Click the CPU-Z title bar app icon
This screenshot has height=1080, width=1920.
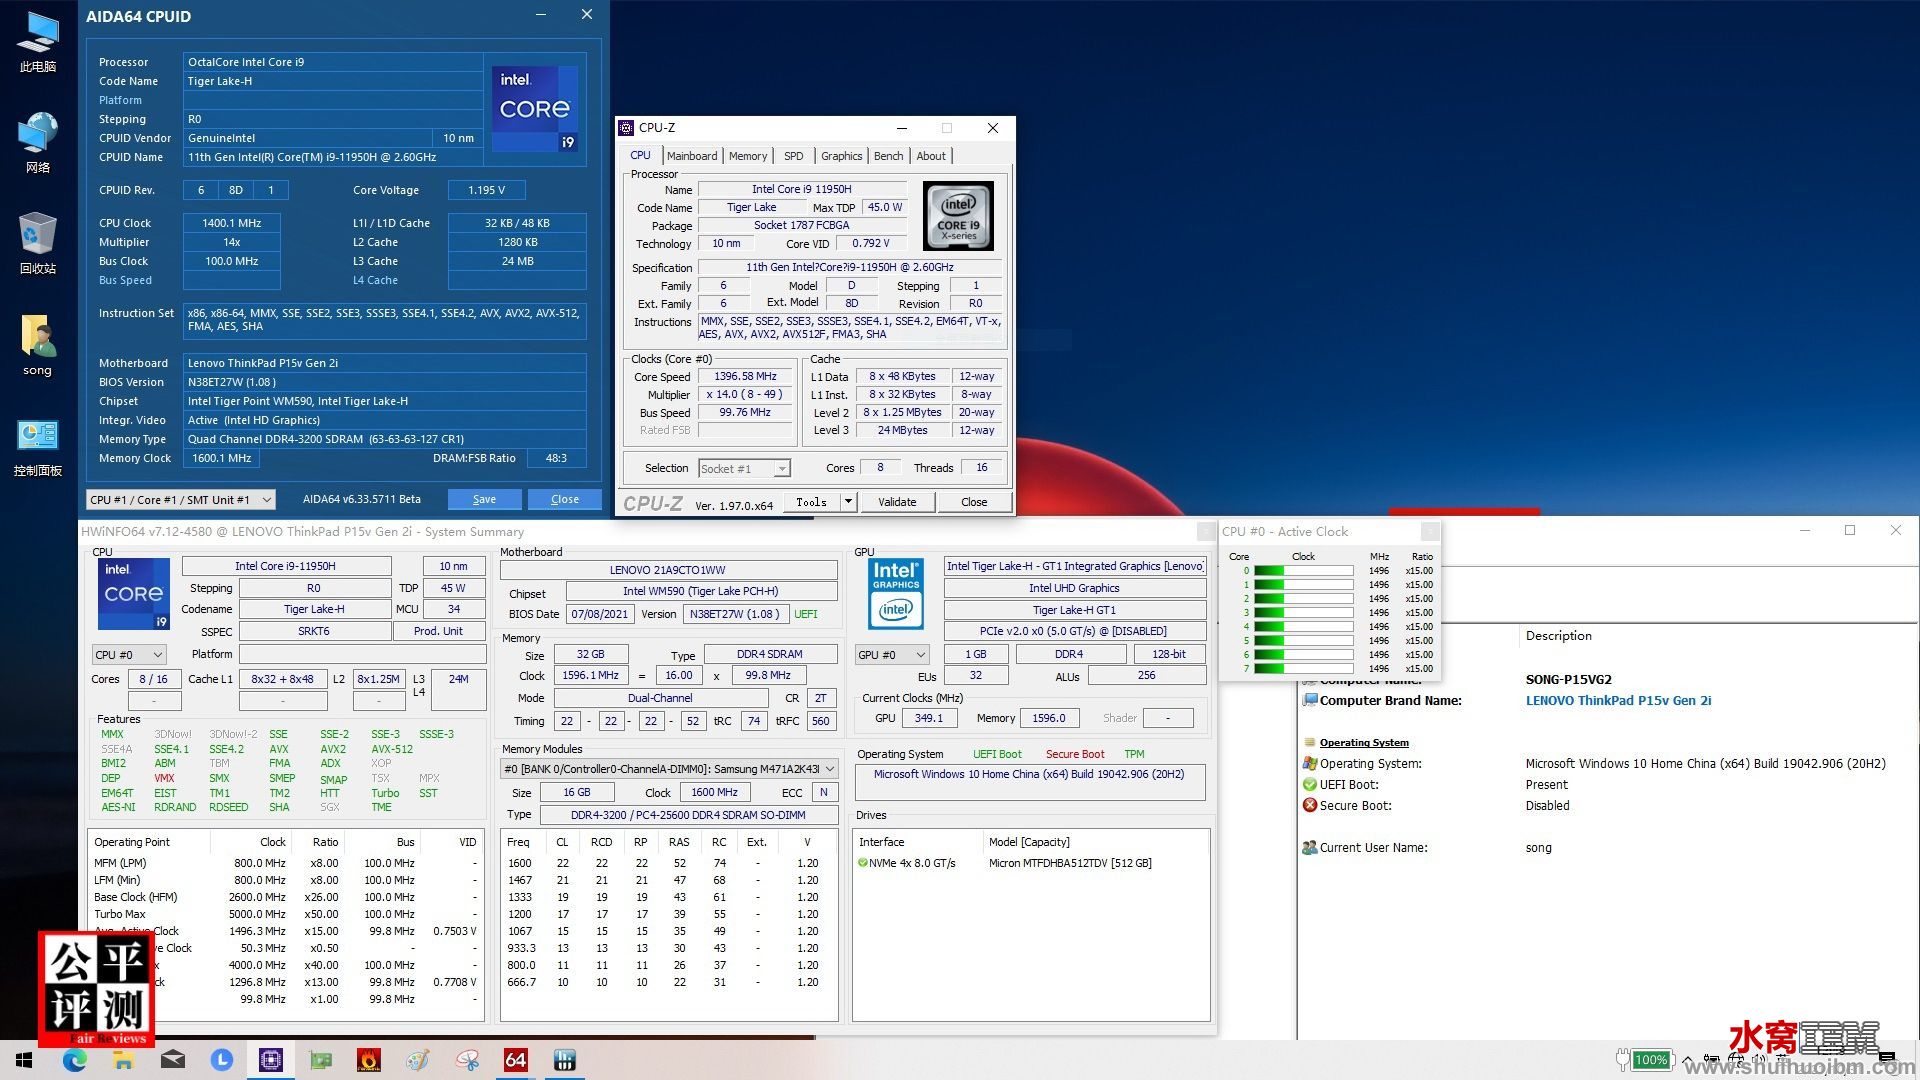pyautogui.click(x=626, y=128)
